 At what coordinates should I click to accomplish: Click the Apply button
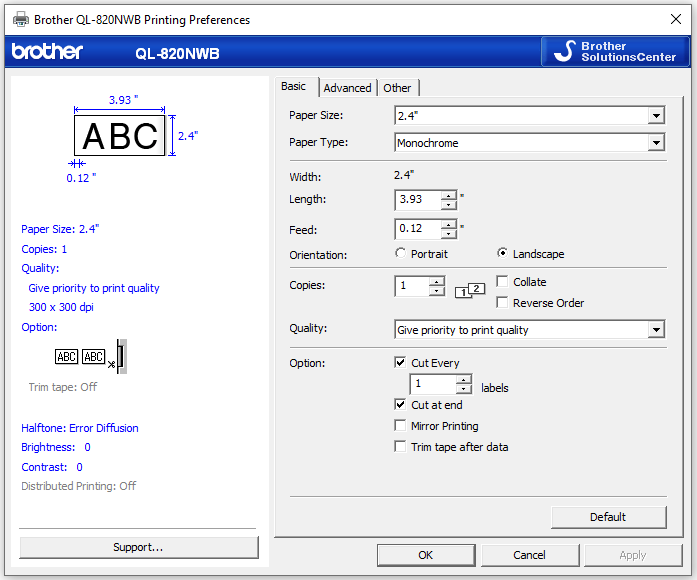click(633, 555)
